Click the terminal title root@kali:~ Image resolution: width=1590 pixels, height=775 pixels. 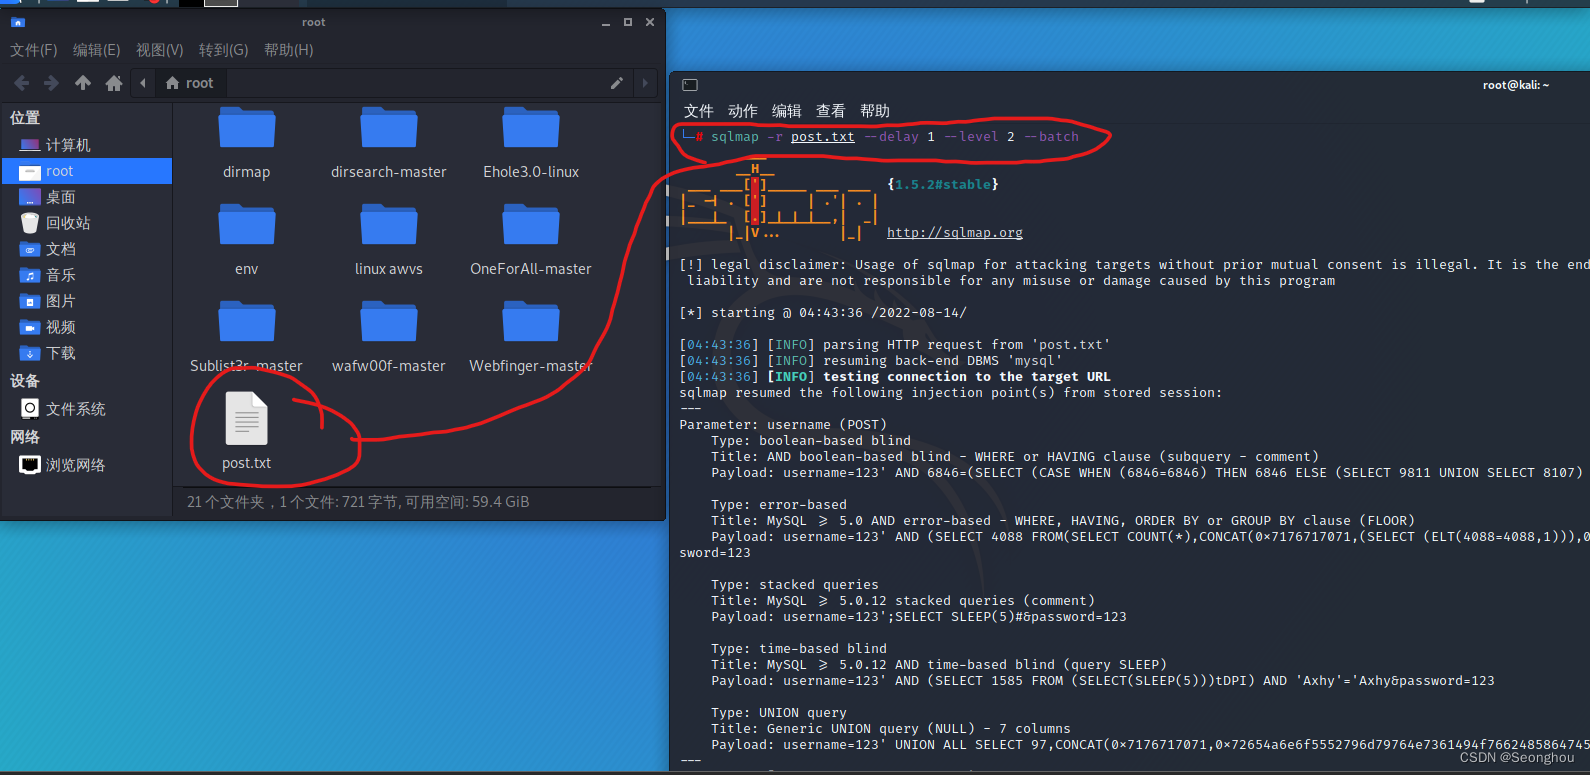(1516, 85)
